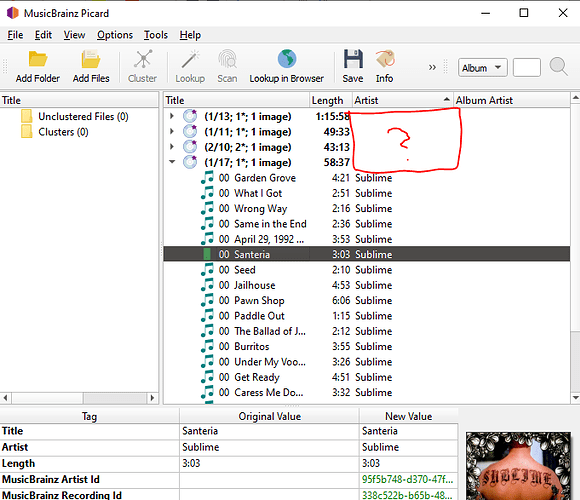The width and height of the screenshot is (580, 500).
Task: Click the search magnifier icon in toolbar
Action: pyautogui.click(x=558, y=67)
